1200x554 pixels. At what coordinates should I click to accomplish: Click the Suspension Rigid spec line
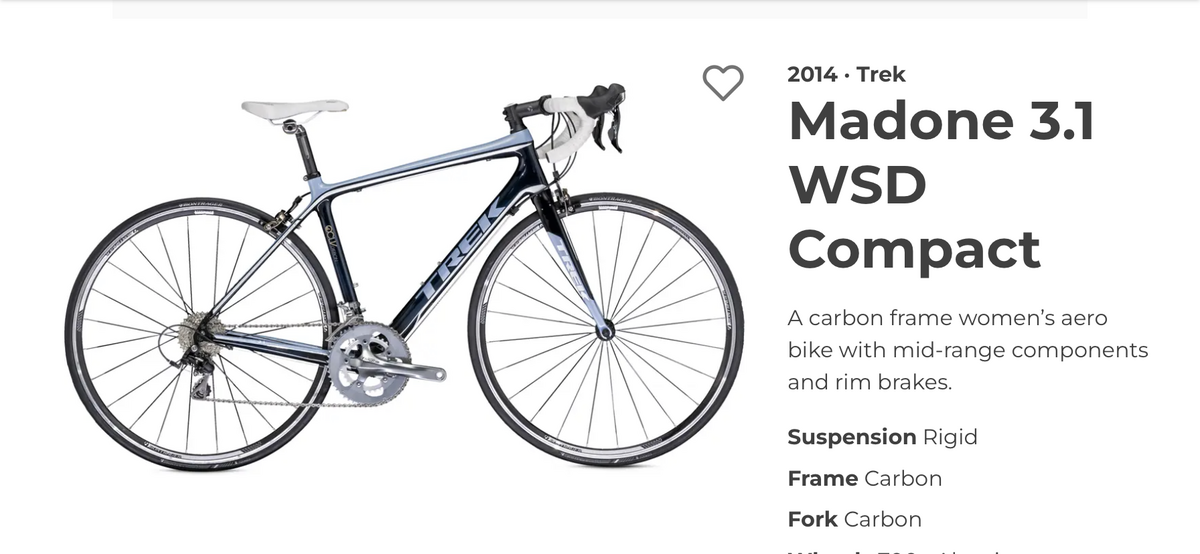pyautogui.click(x=882, y=437)
